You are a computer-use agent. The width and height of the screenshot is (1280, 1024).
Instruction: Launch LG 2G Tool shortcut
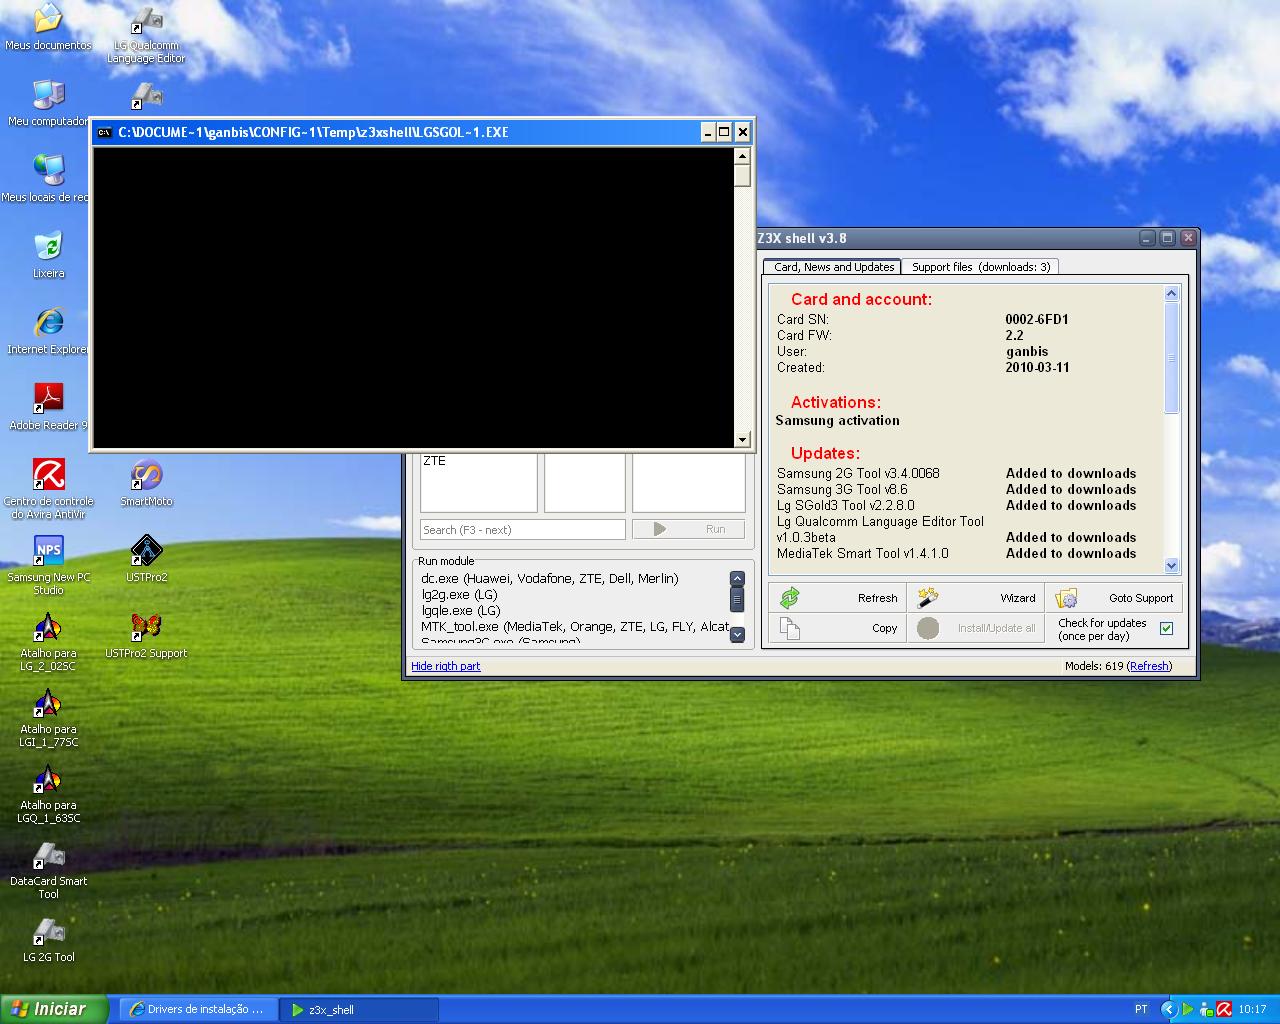48,938
